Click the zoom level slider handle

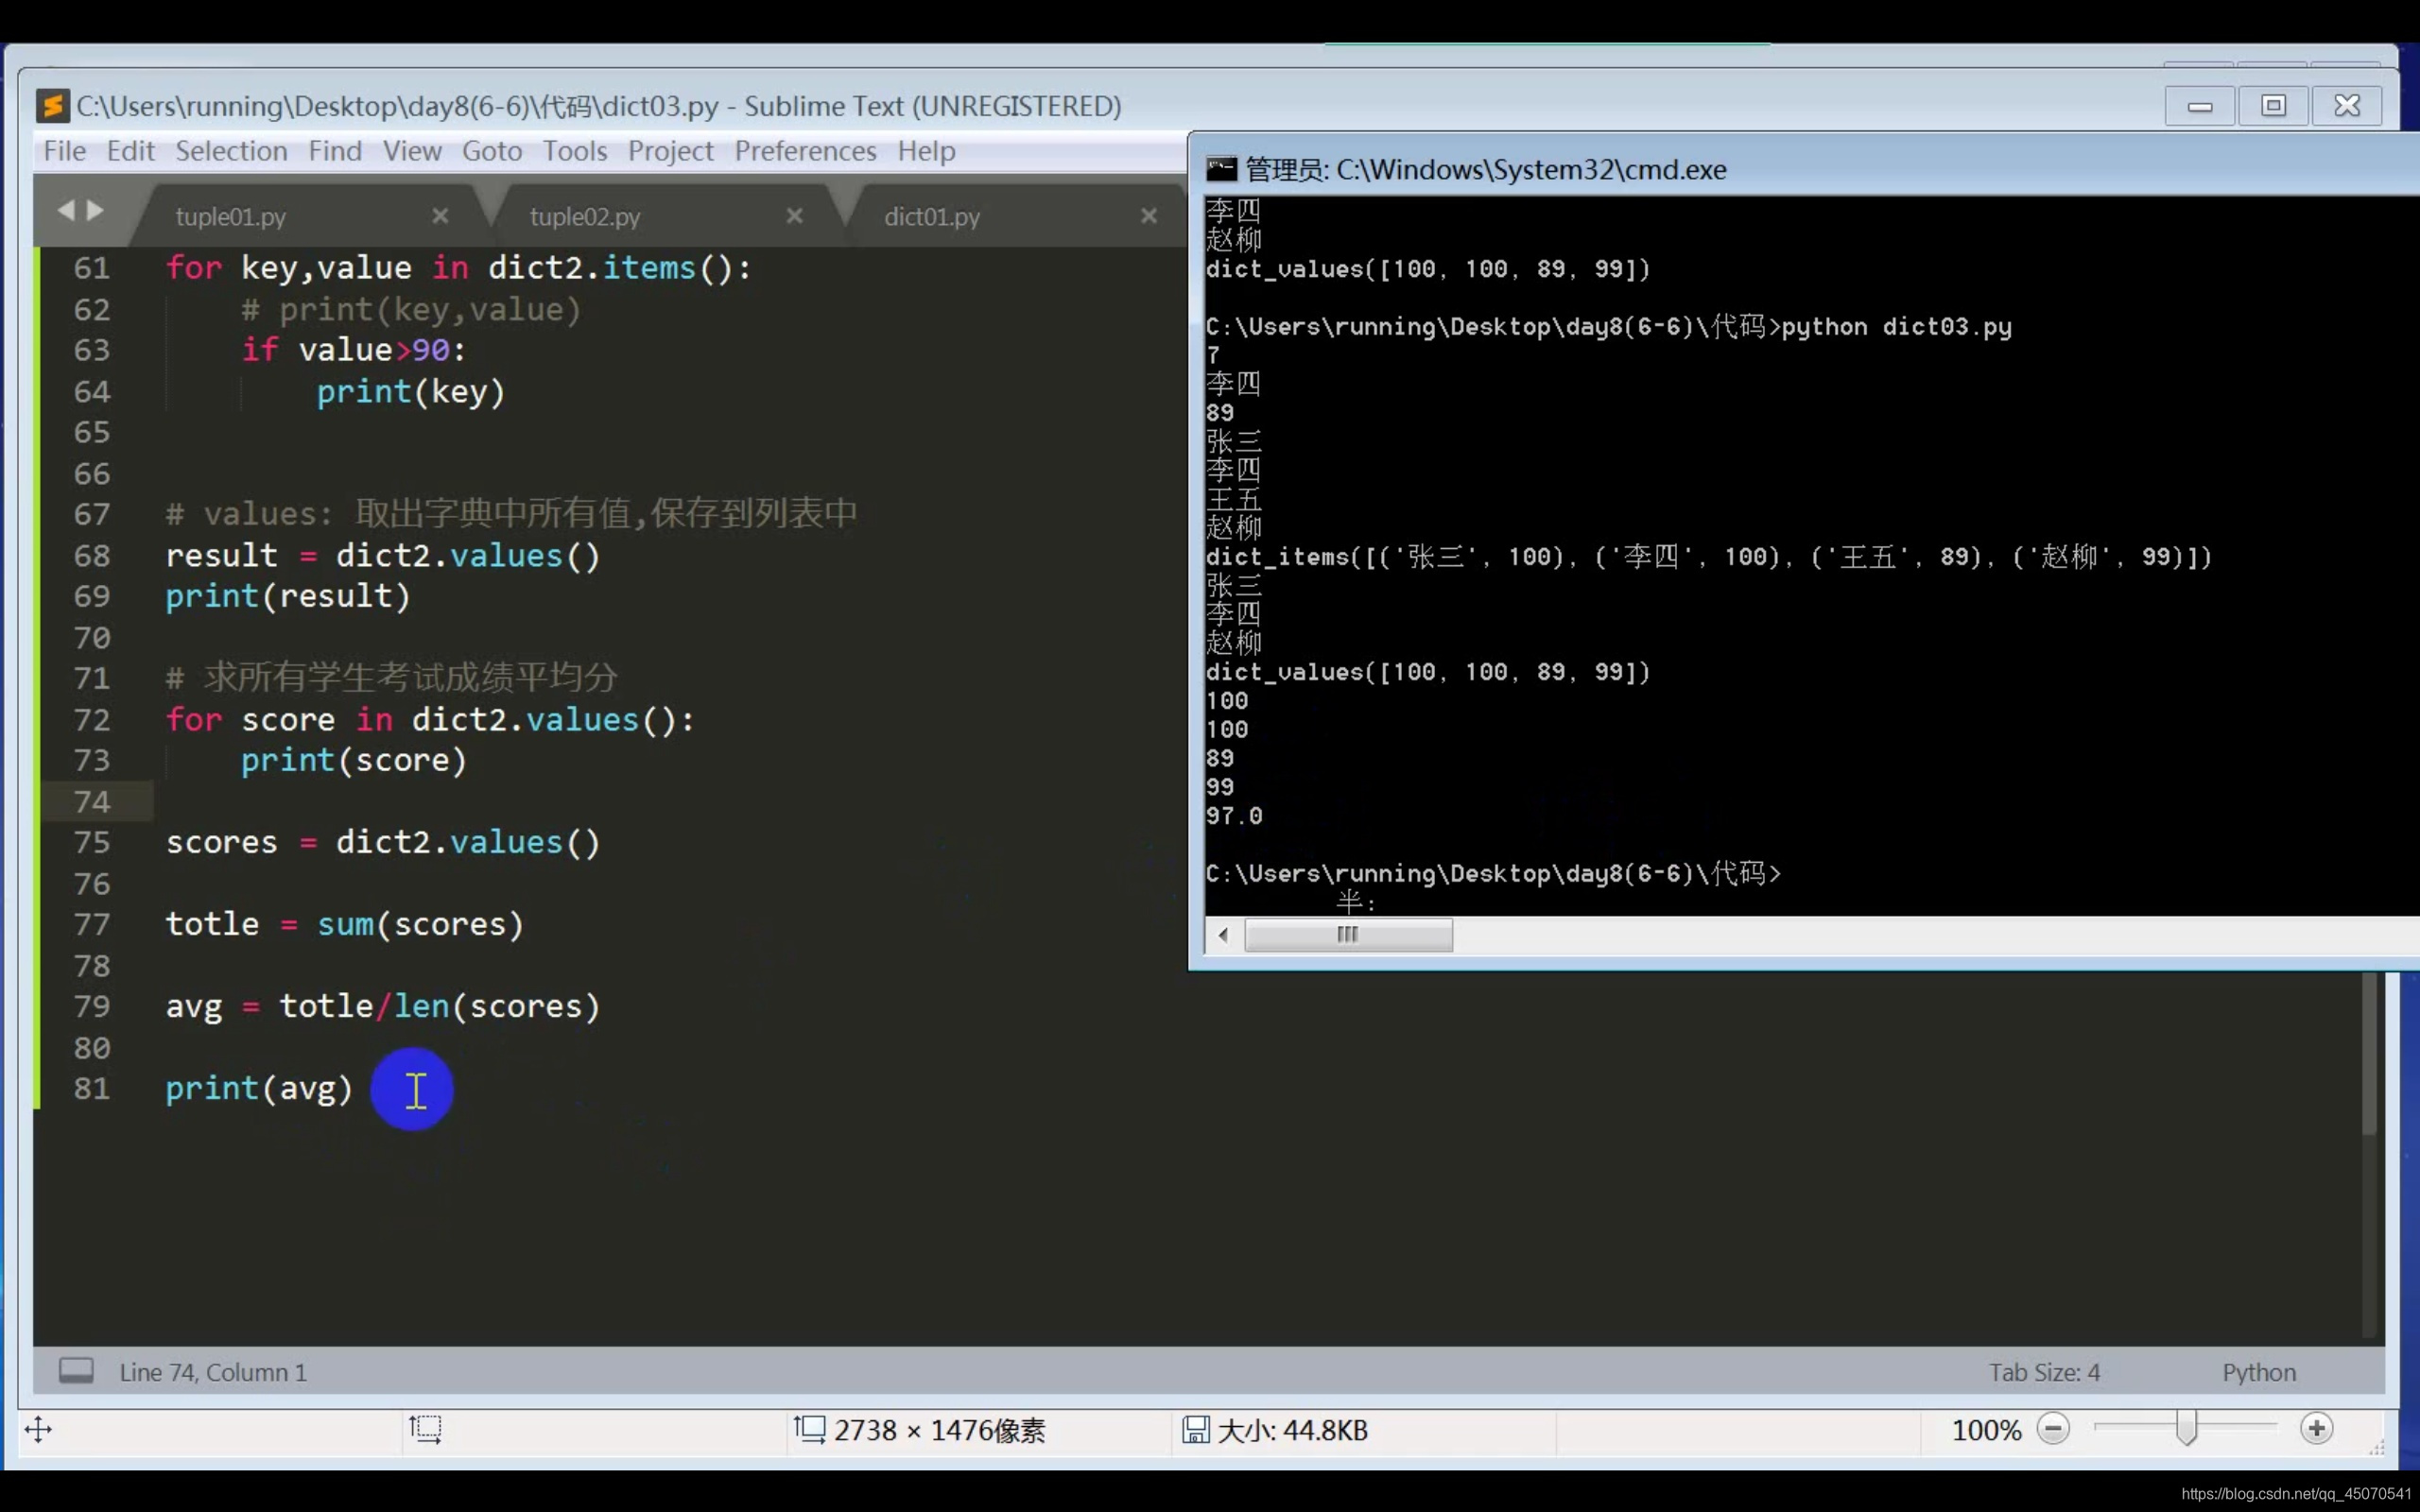[2187, 1429]
